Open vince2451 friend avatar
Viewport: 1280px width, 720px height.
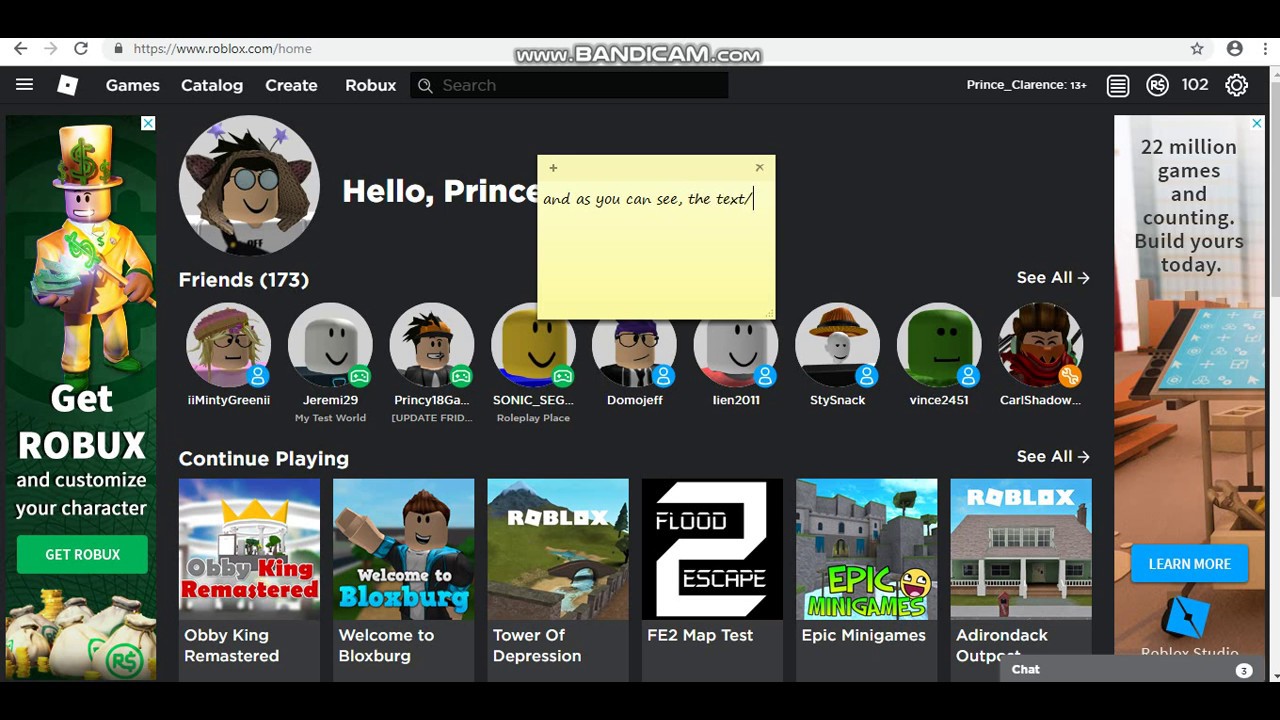pyautogui.click(x=939, y=345)
